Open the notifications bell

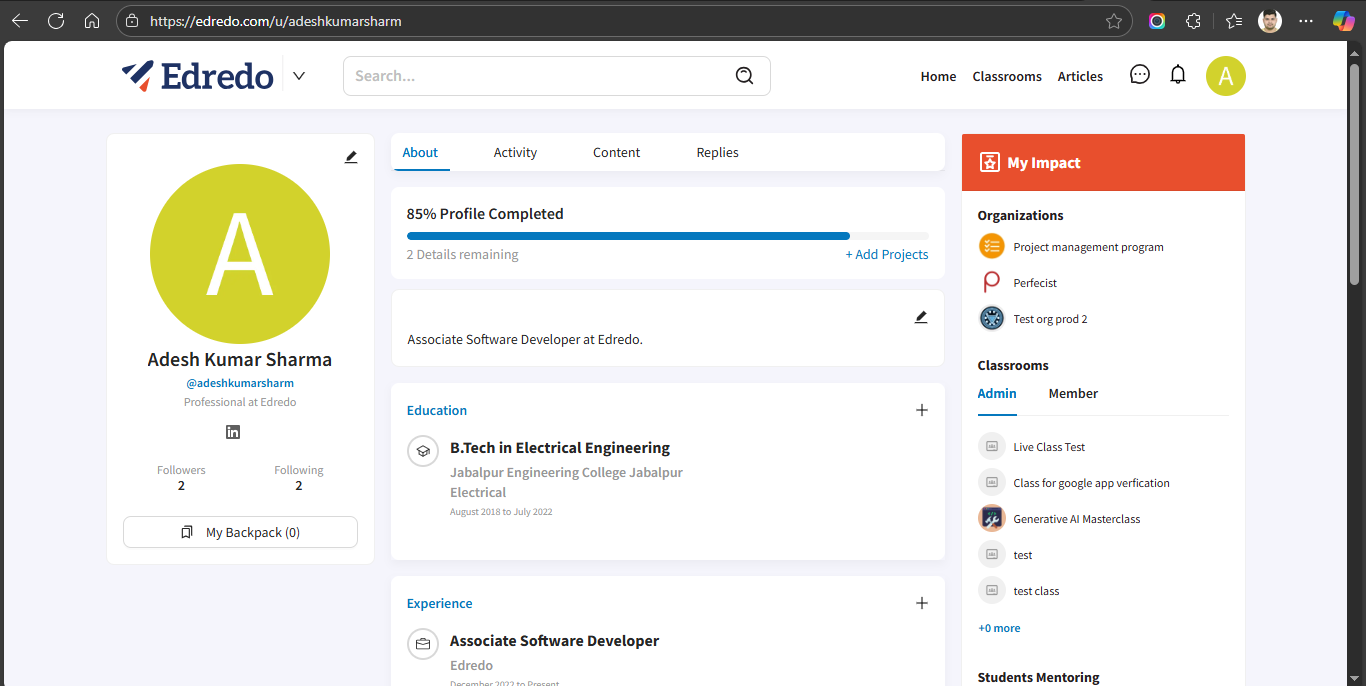click(x=1178, y=75)
